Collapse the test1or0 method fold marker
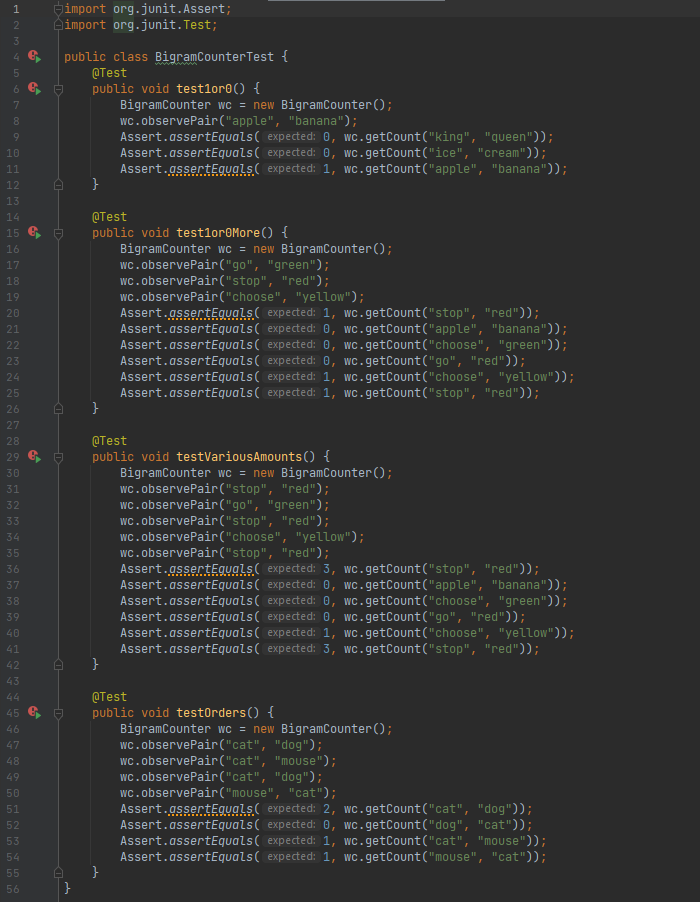 58,89
